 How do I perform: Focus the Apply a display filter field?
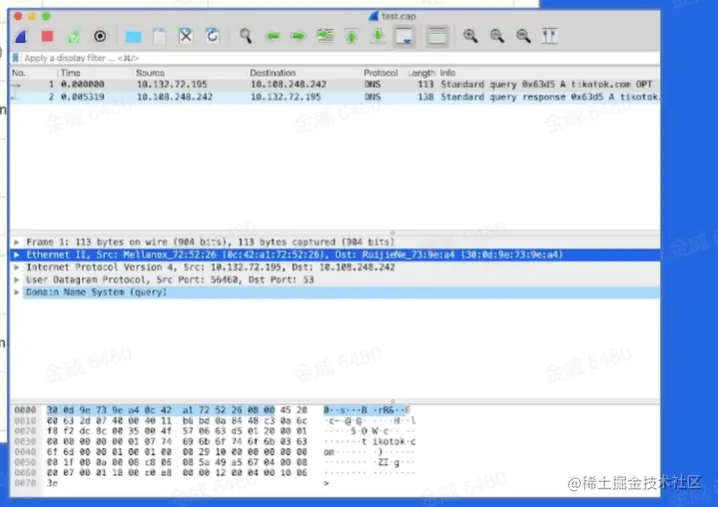click(340, 58)
